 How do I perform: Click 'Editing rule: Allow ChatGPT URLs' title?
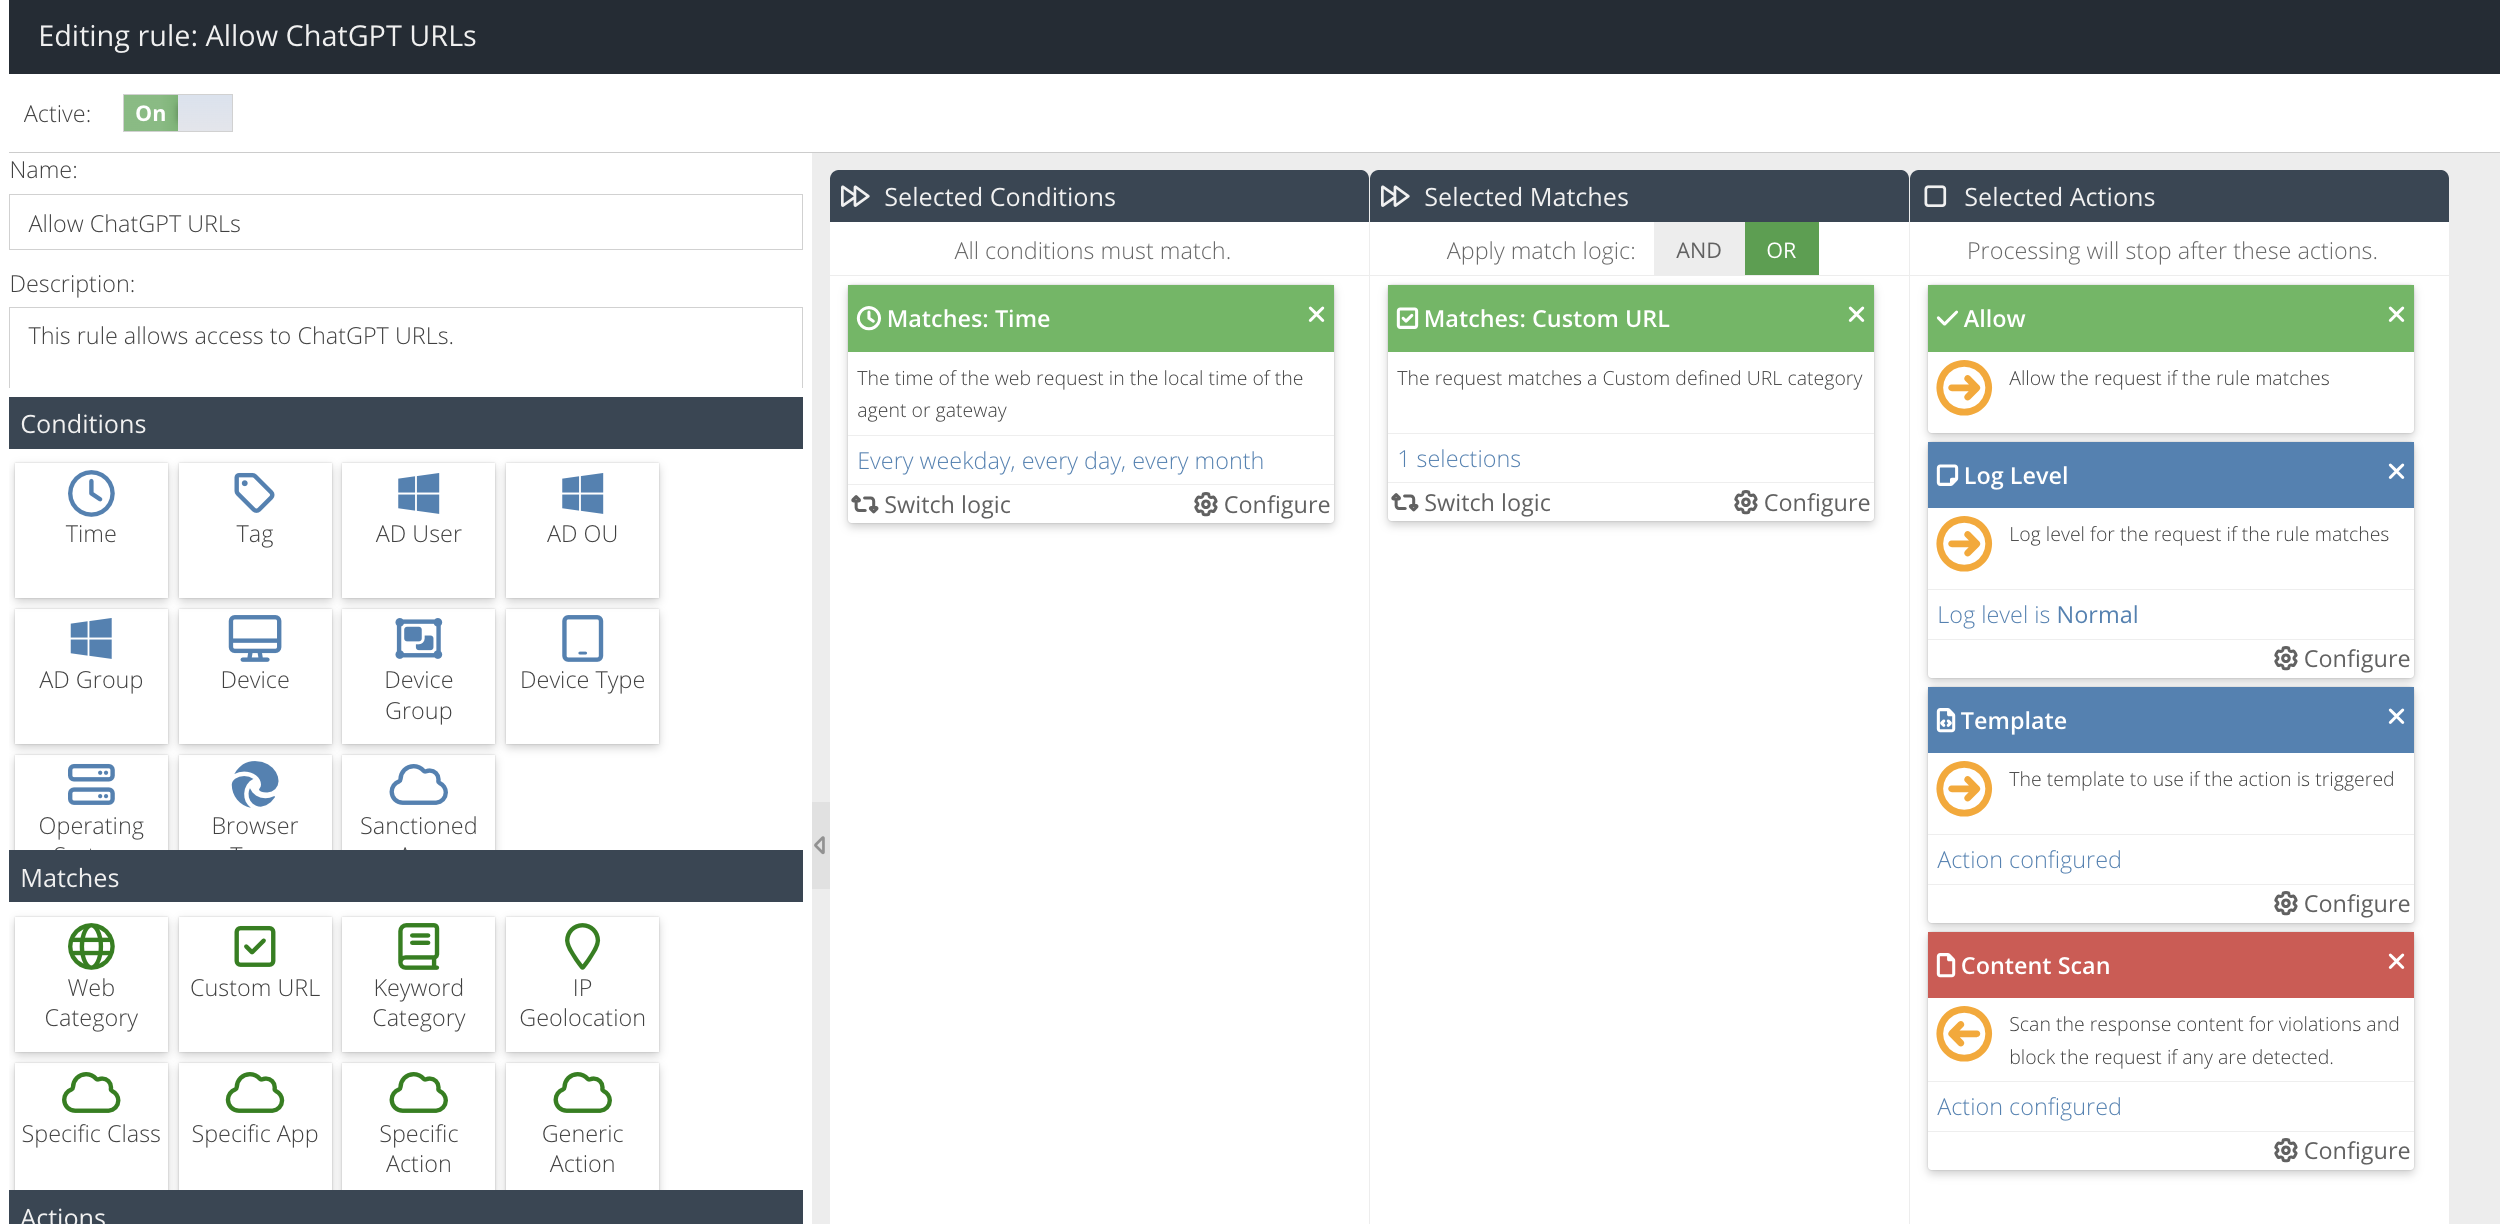[x=257, y=36]
